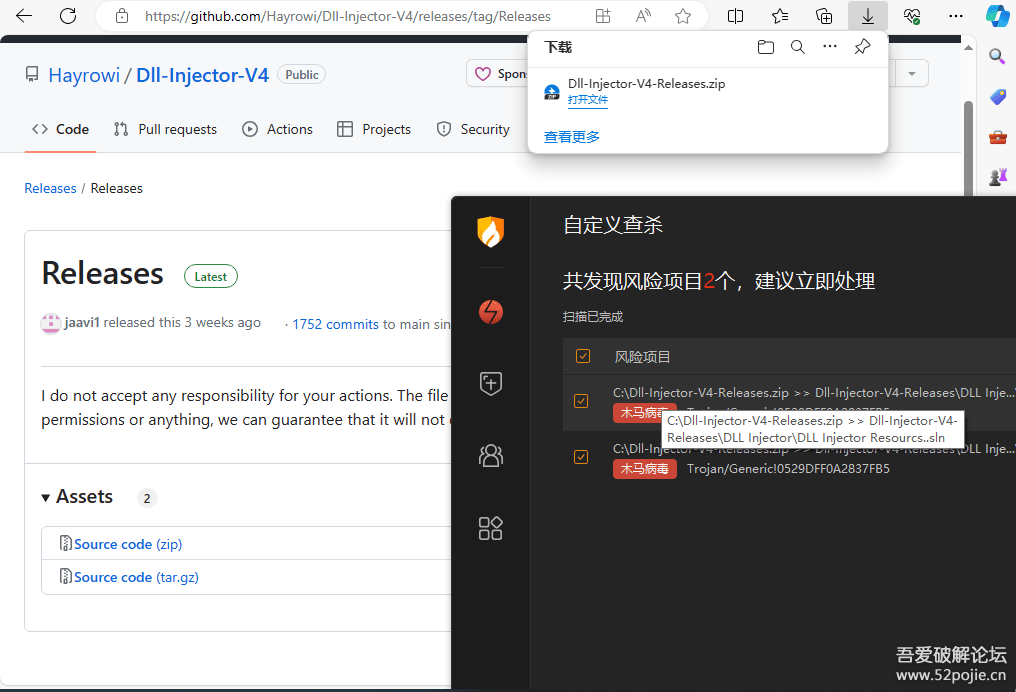Click 打开文件 under the downloaded zip
Image resolution: width=1016 pixels, height=692 pixels.
tap(588, 100)
